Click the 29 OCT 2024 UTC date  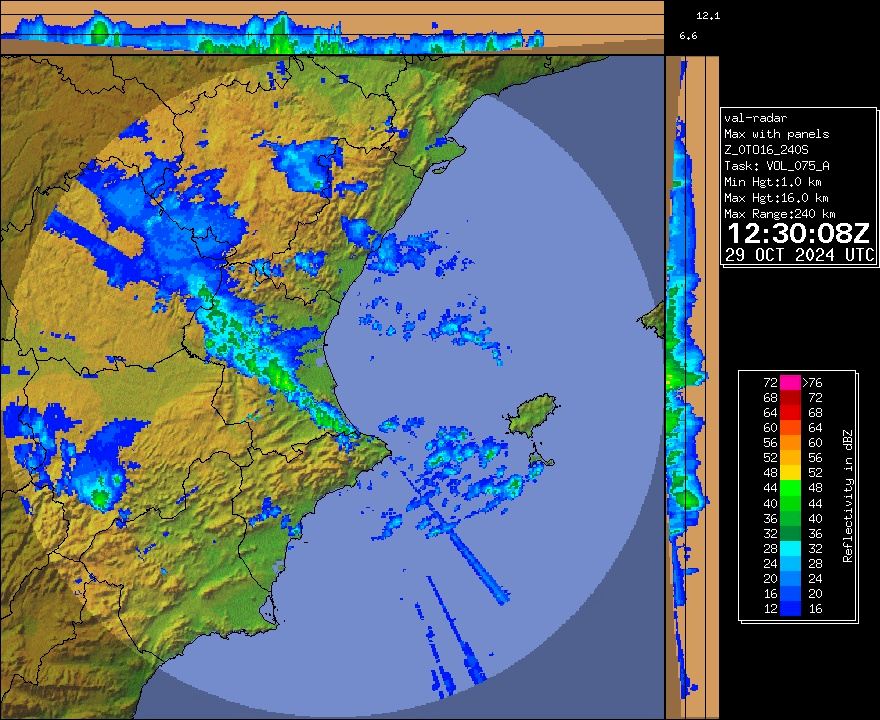[799, 255]
